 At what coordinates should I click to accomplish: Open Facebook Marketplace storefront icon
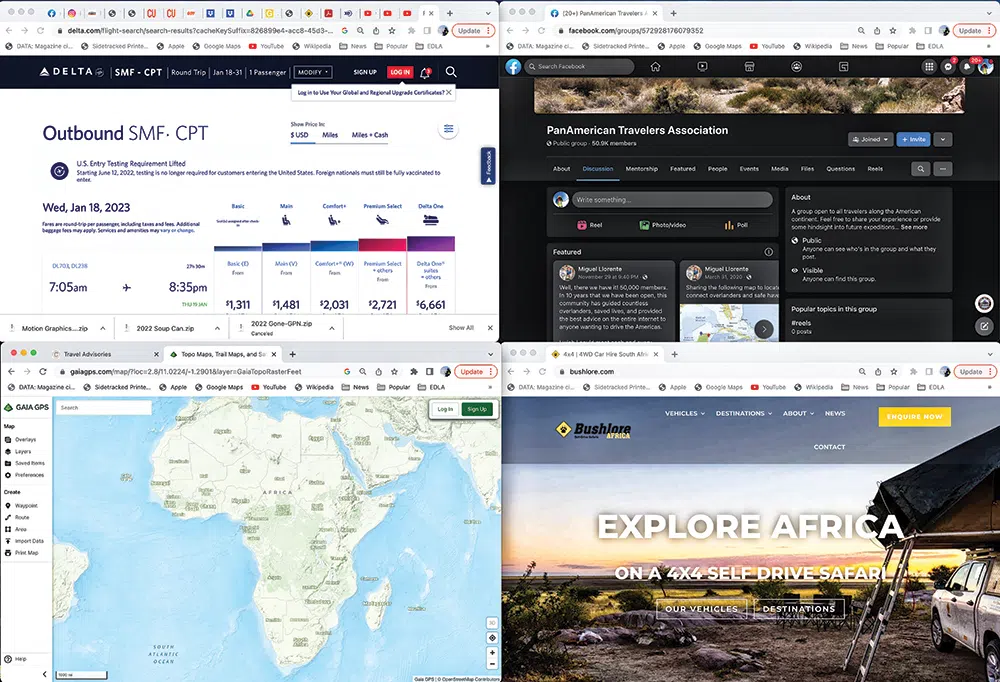(749, 66)
